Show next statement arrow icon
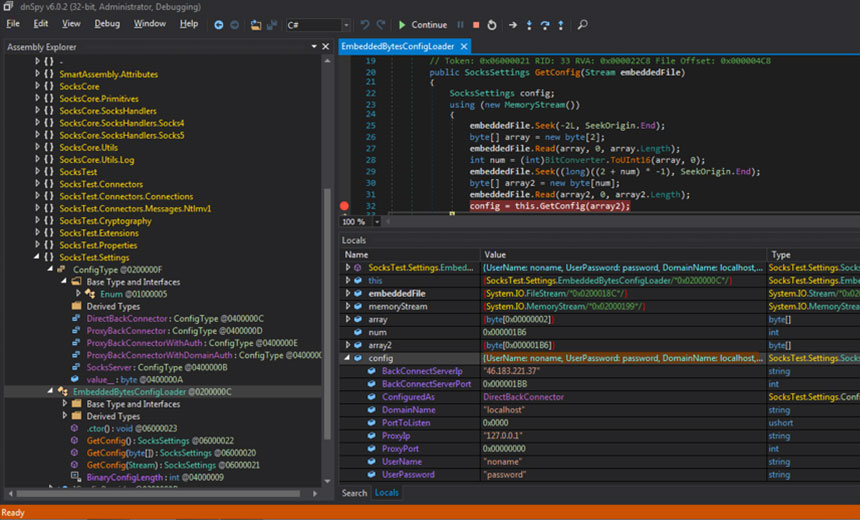Screen dimensions: 860x520 tap(513, 25)
